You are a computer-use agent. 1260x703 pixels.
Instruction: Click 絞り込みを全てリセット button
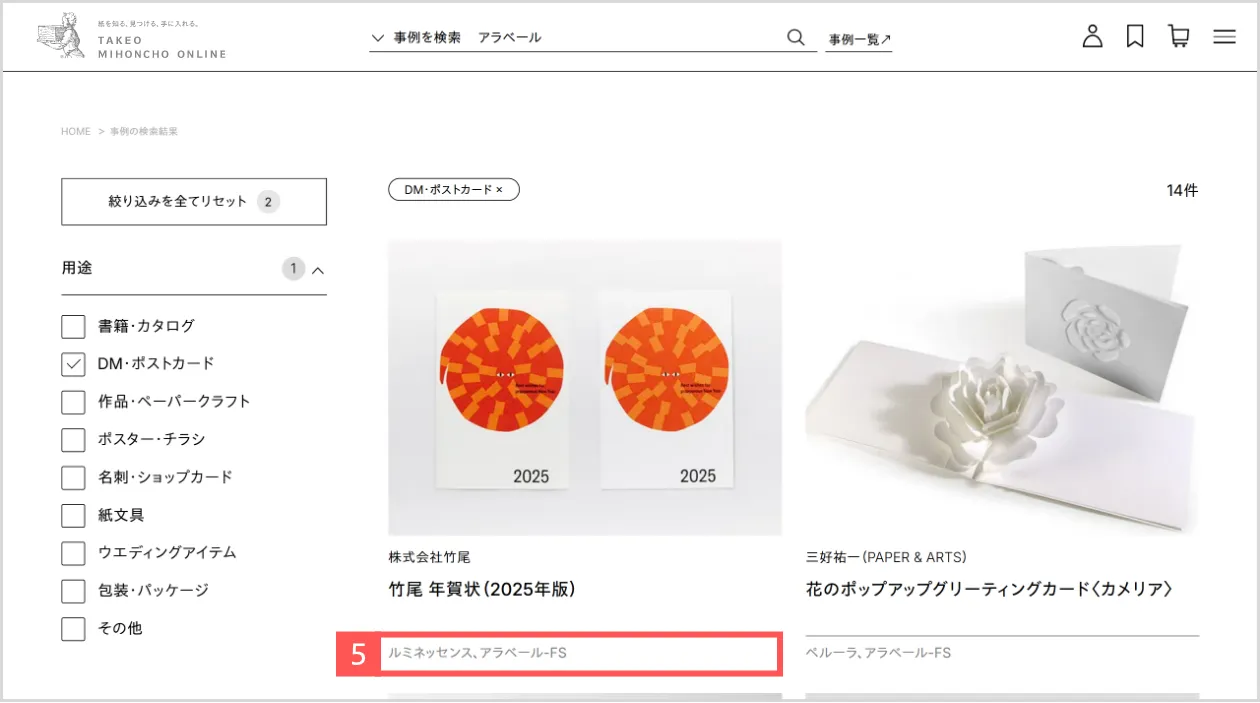pos(193,202)
